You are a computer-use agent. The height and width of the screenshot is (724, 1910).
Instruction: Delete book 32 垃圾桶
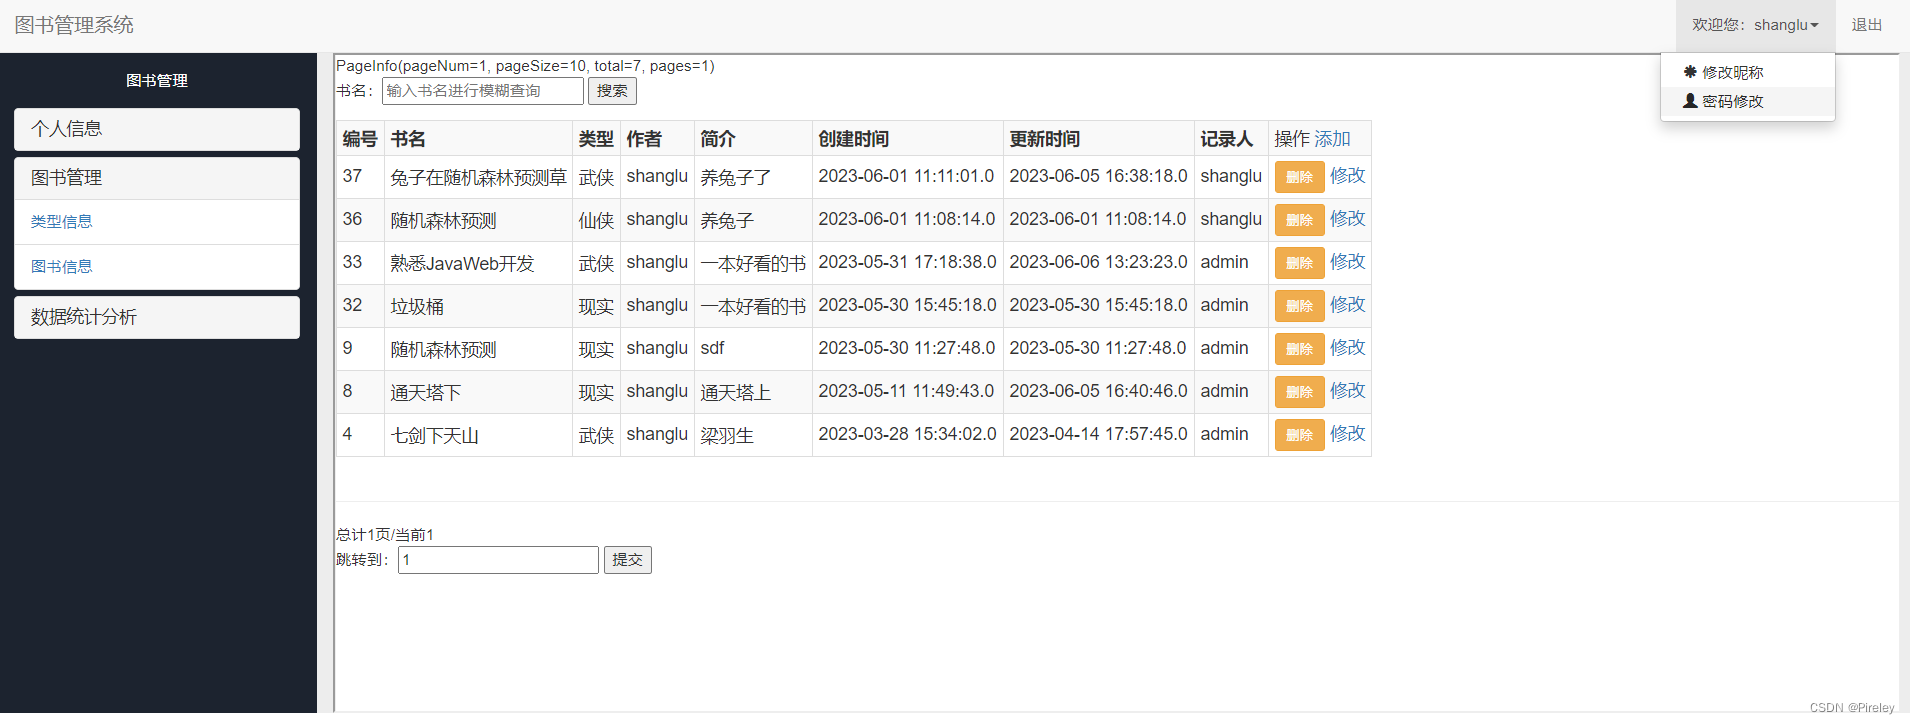point(1299,306)
